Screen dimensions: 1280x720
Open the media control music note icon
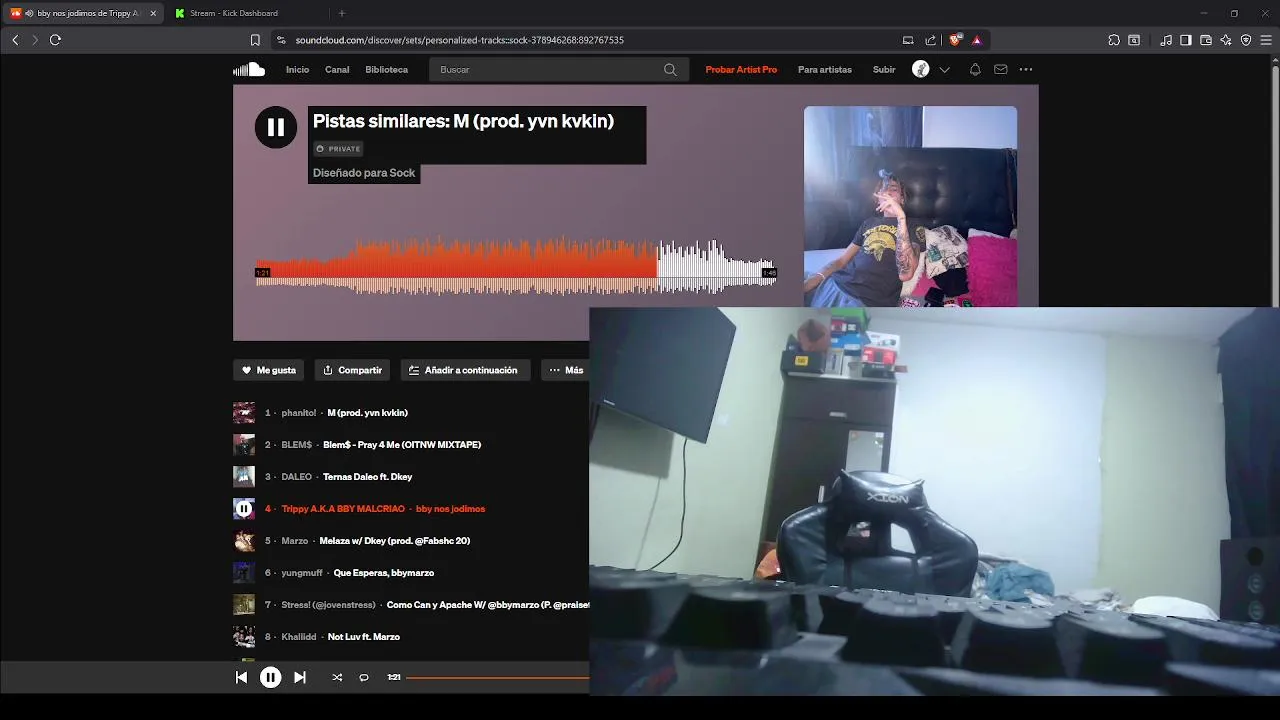1166,40
